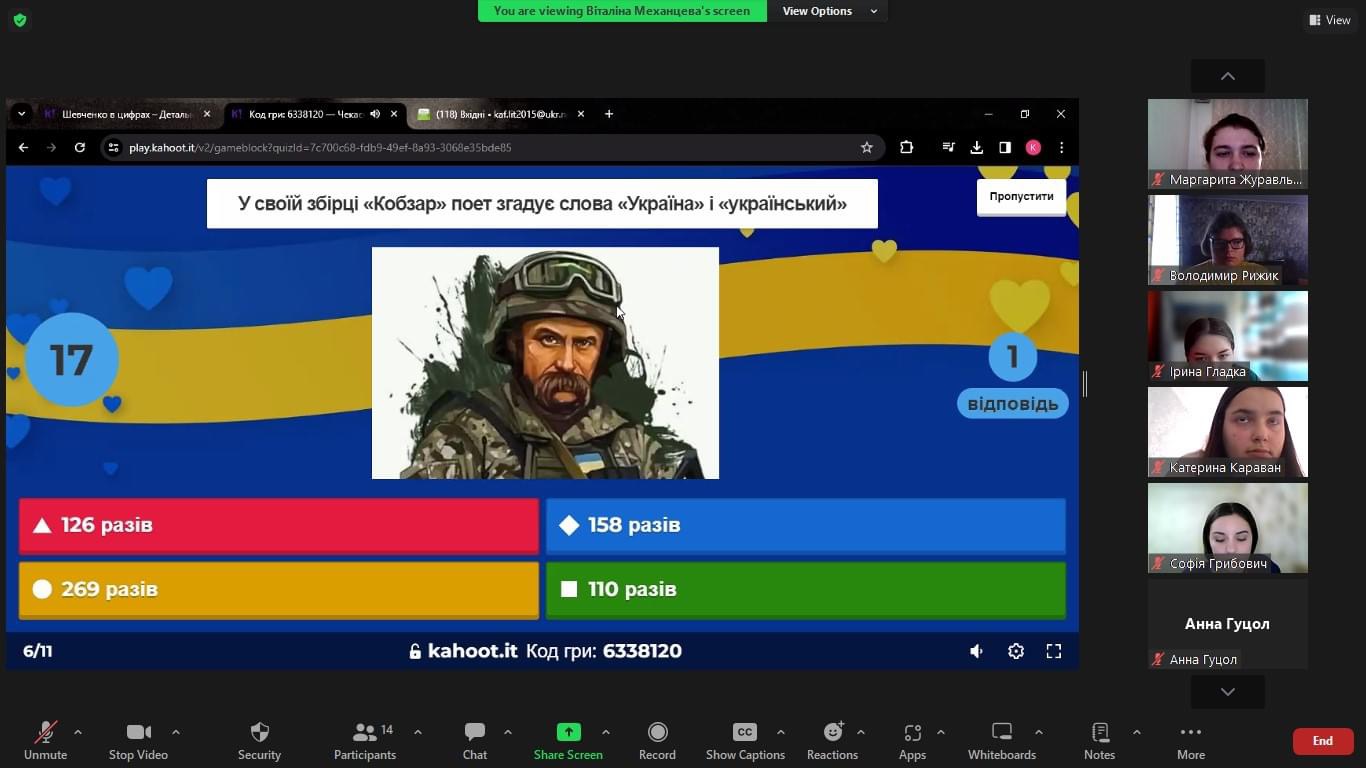Image resolution: width=1366 pixels, height=768 pixels.
Task: Open Security shield options
Action: 259,740
